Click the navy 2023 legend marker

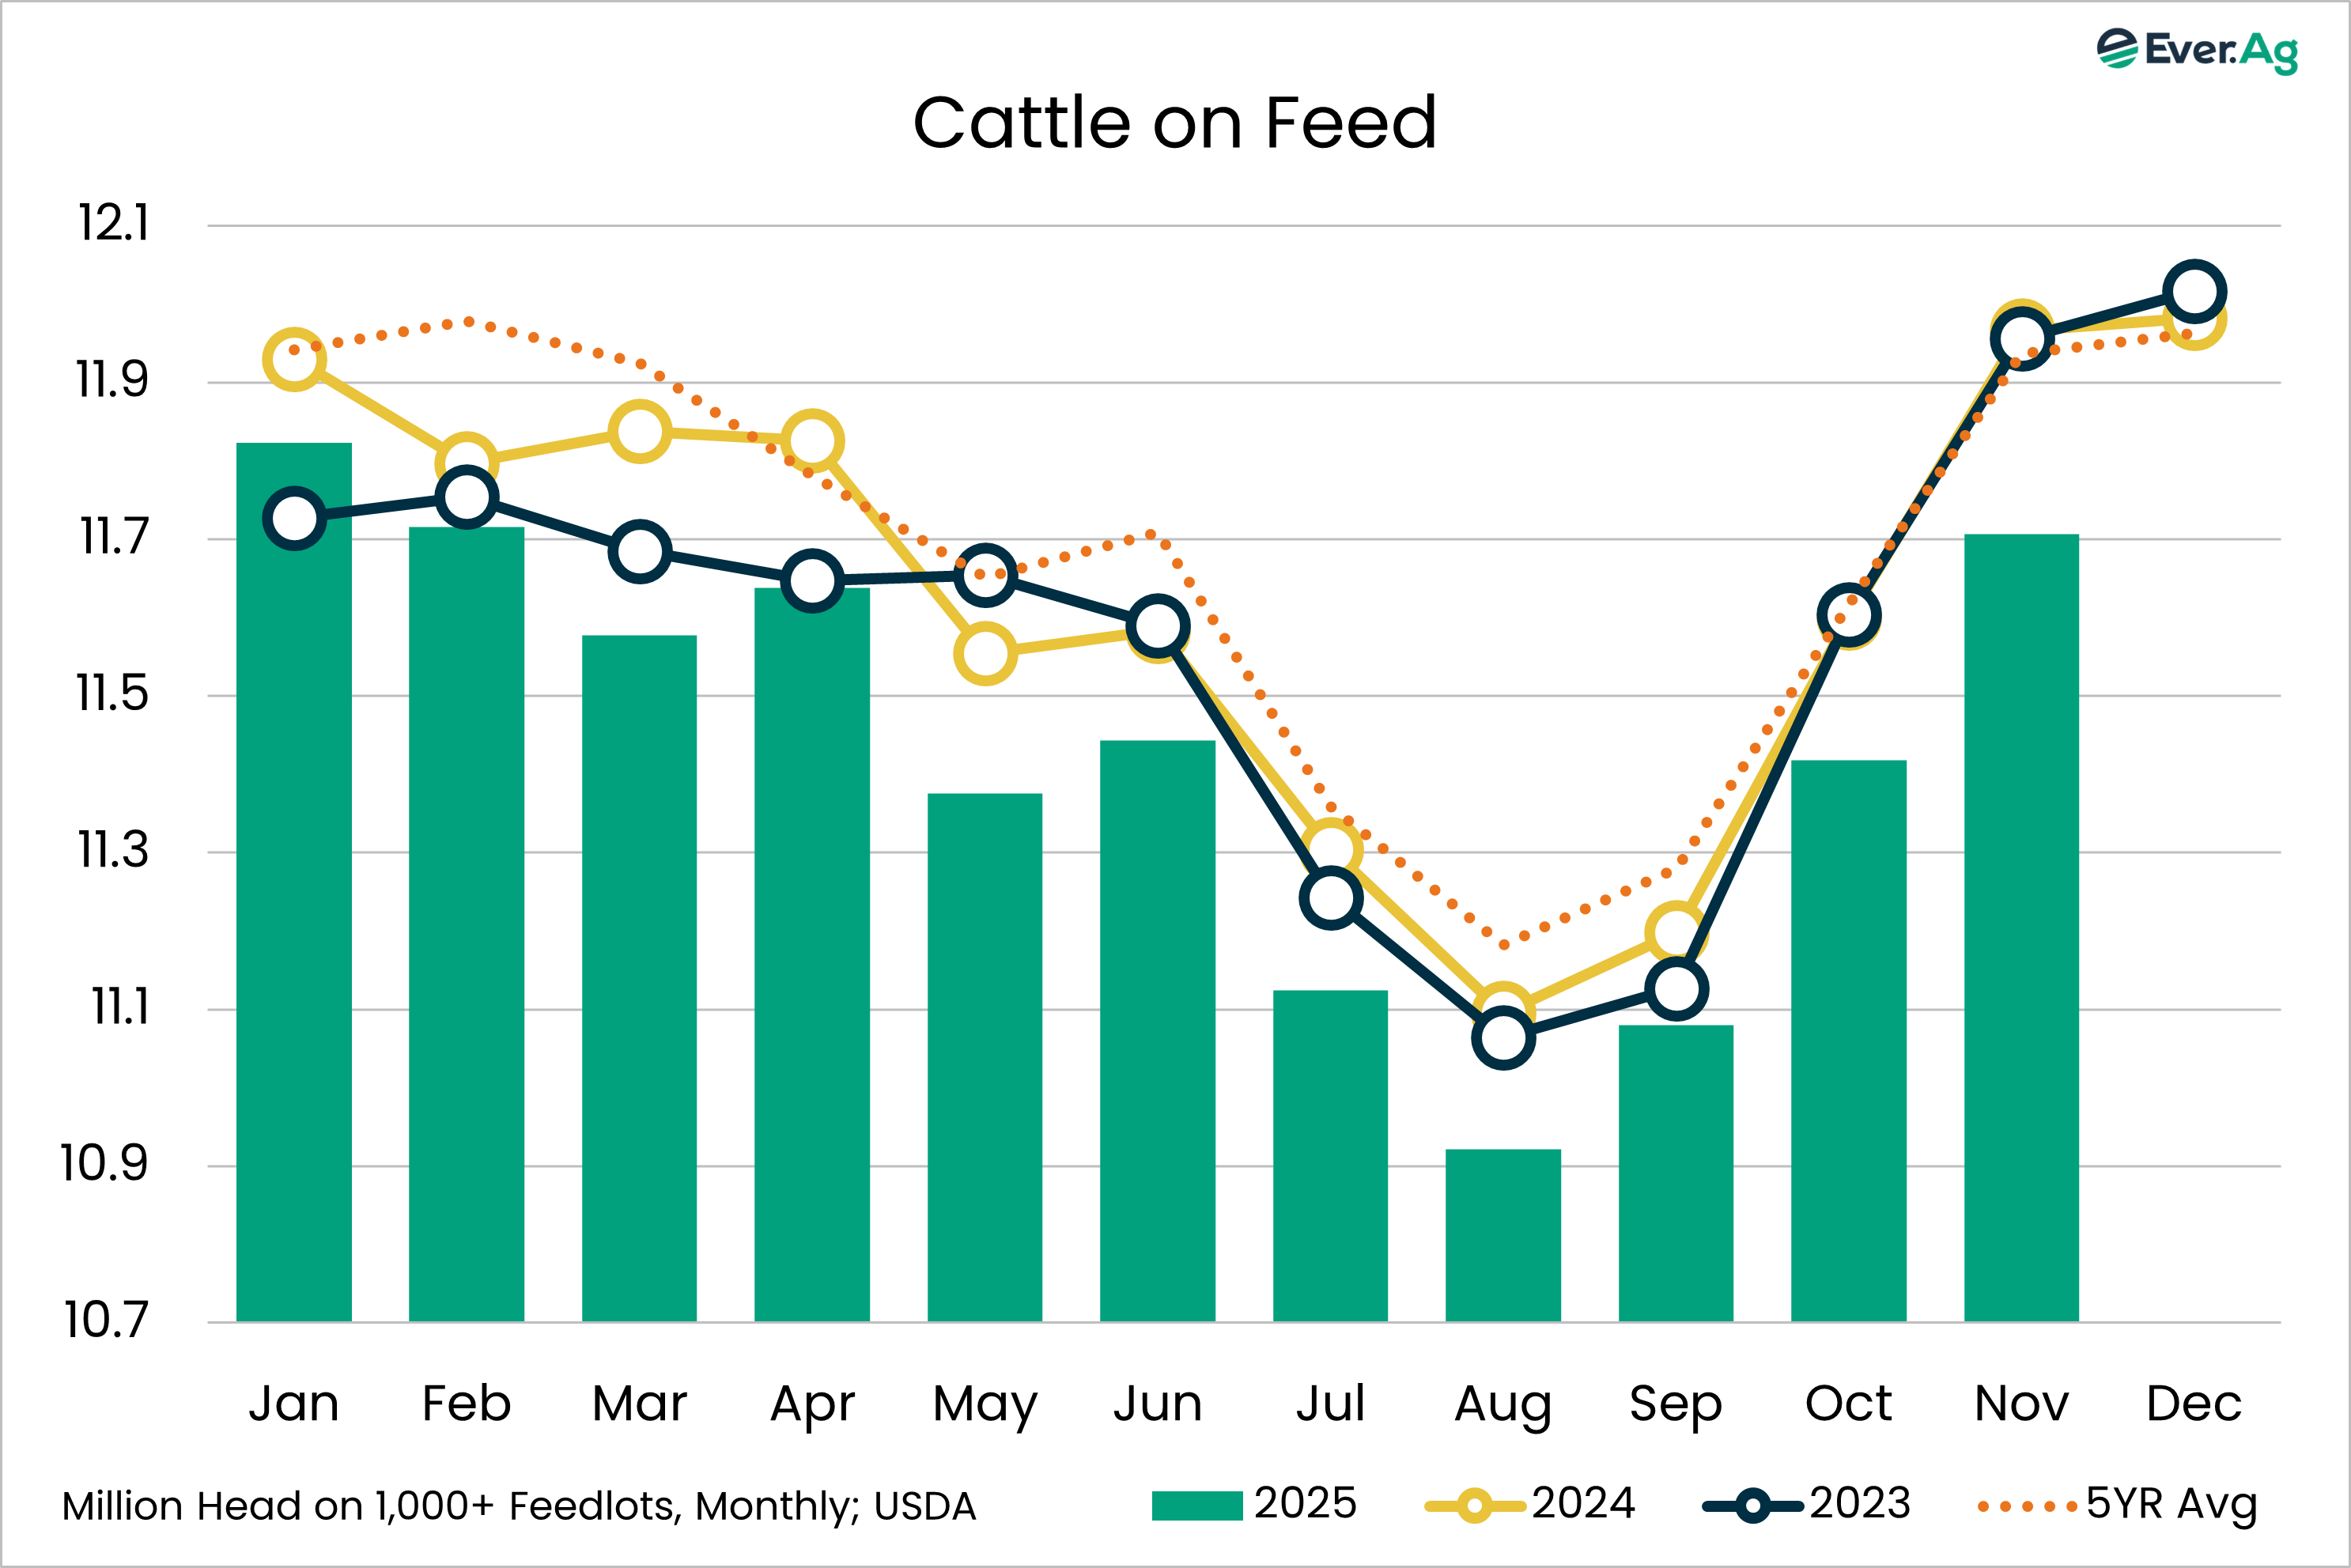(1752, 1505)
